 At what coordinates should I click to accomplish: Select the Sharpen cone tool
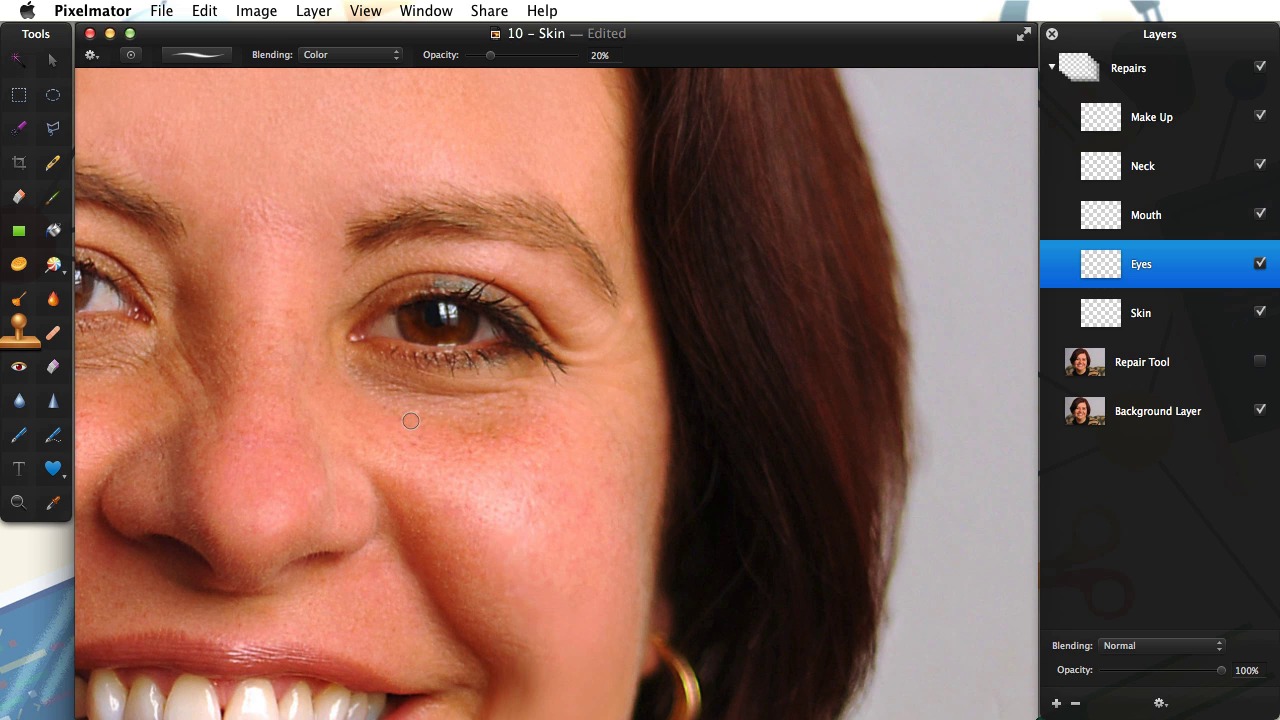pyautogui.click(x=52, y=401)
